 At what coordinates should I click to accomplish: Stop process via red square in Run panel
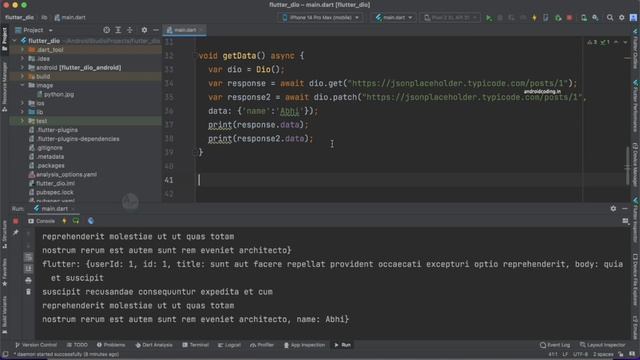16,221
